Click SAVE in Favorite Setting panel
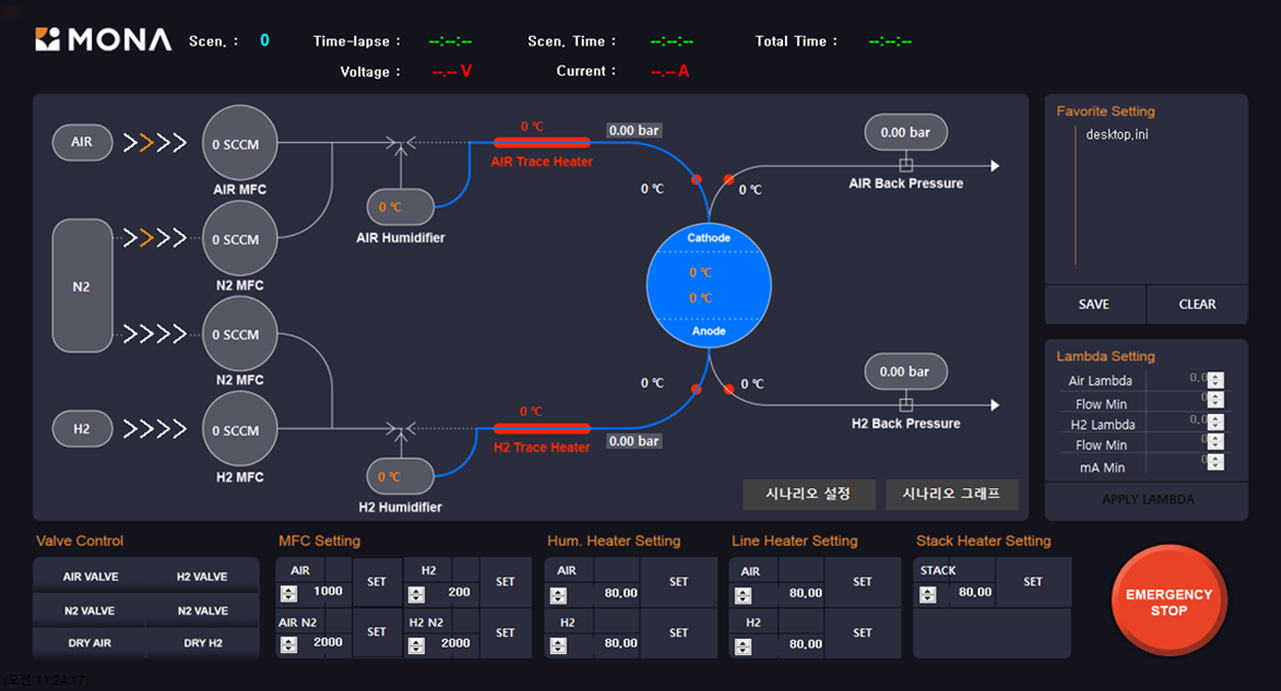Screen dimensions: 1281x691 [x=1094, y=304]
